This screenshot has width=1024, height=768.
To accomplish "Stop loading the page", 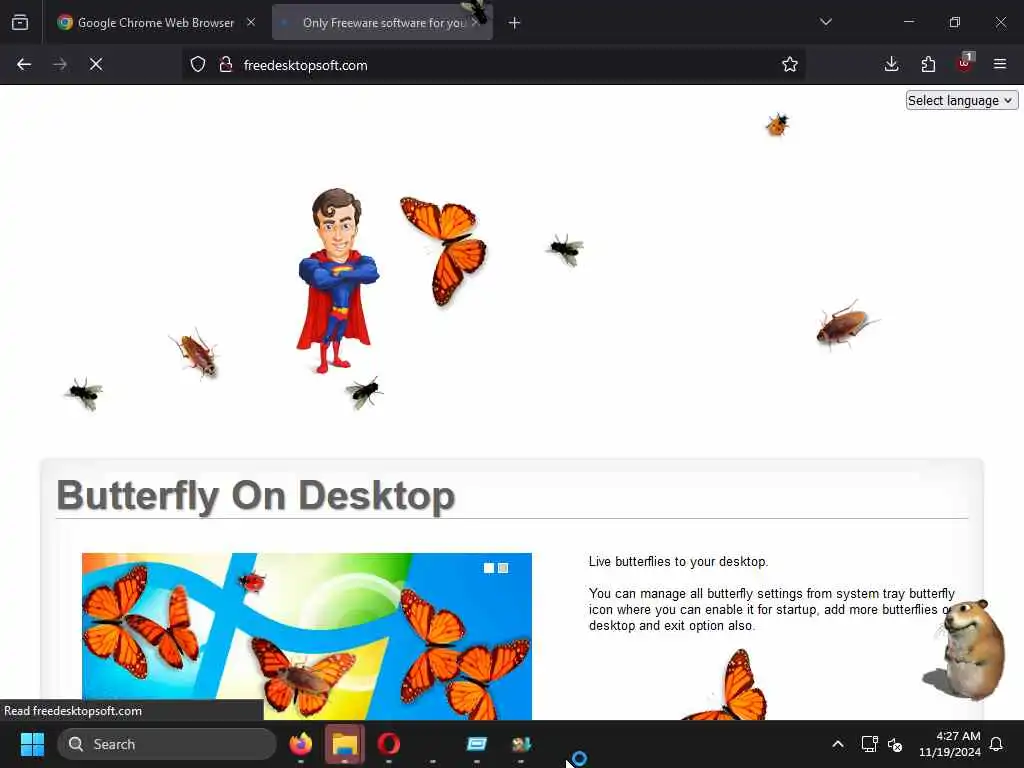I will (96, 64).
